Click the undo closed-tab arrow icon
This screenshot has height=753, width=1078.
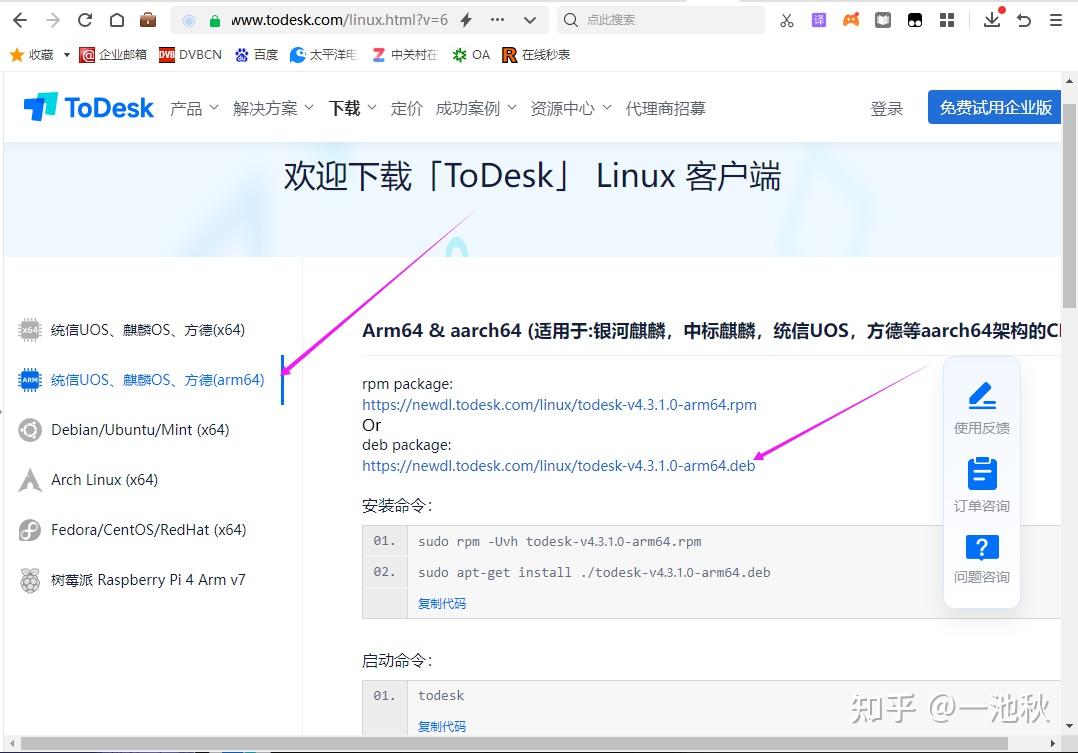1024,20
